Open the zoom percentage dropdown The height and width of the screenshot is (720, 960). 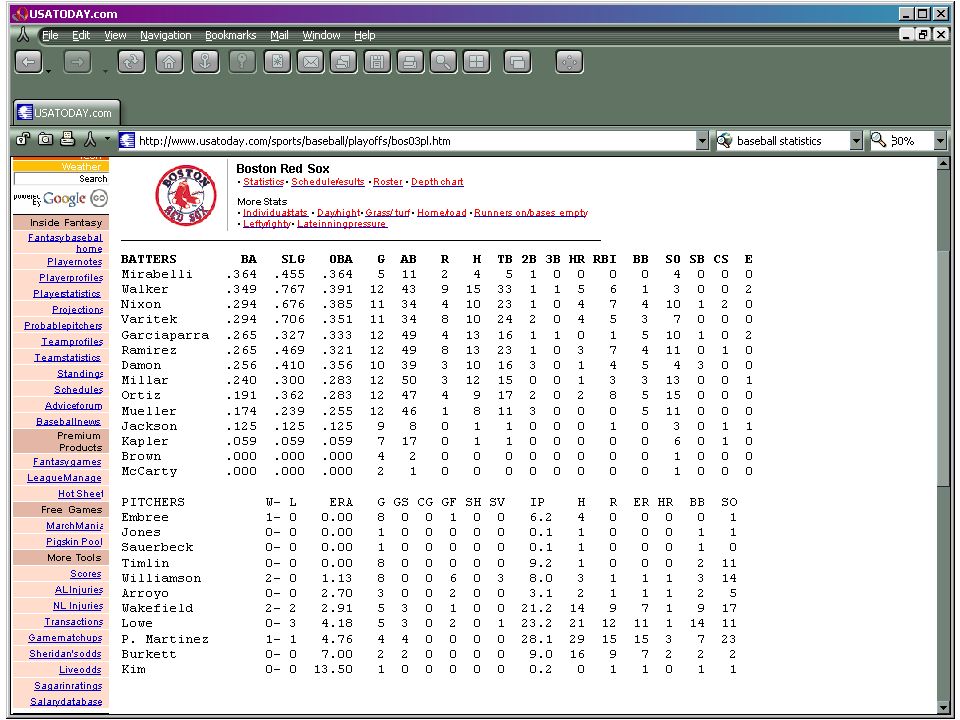940,141
